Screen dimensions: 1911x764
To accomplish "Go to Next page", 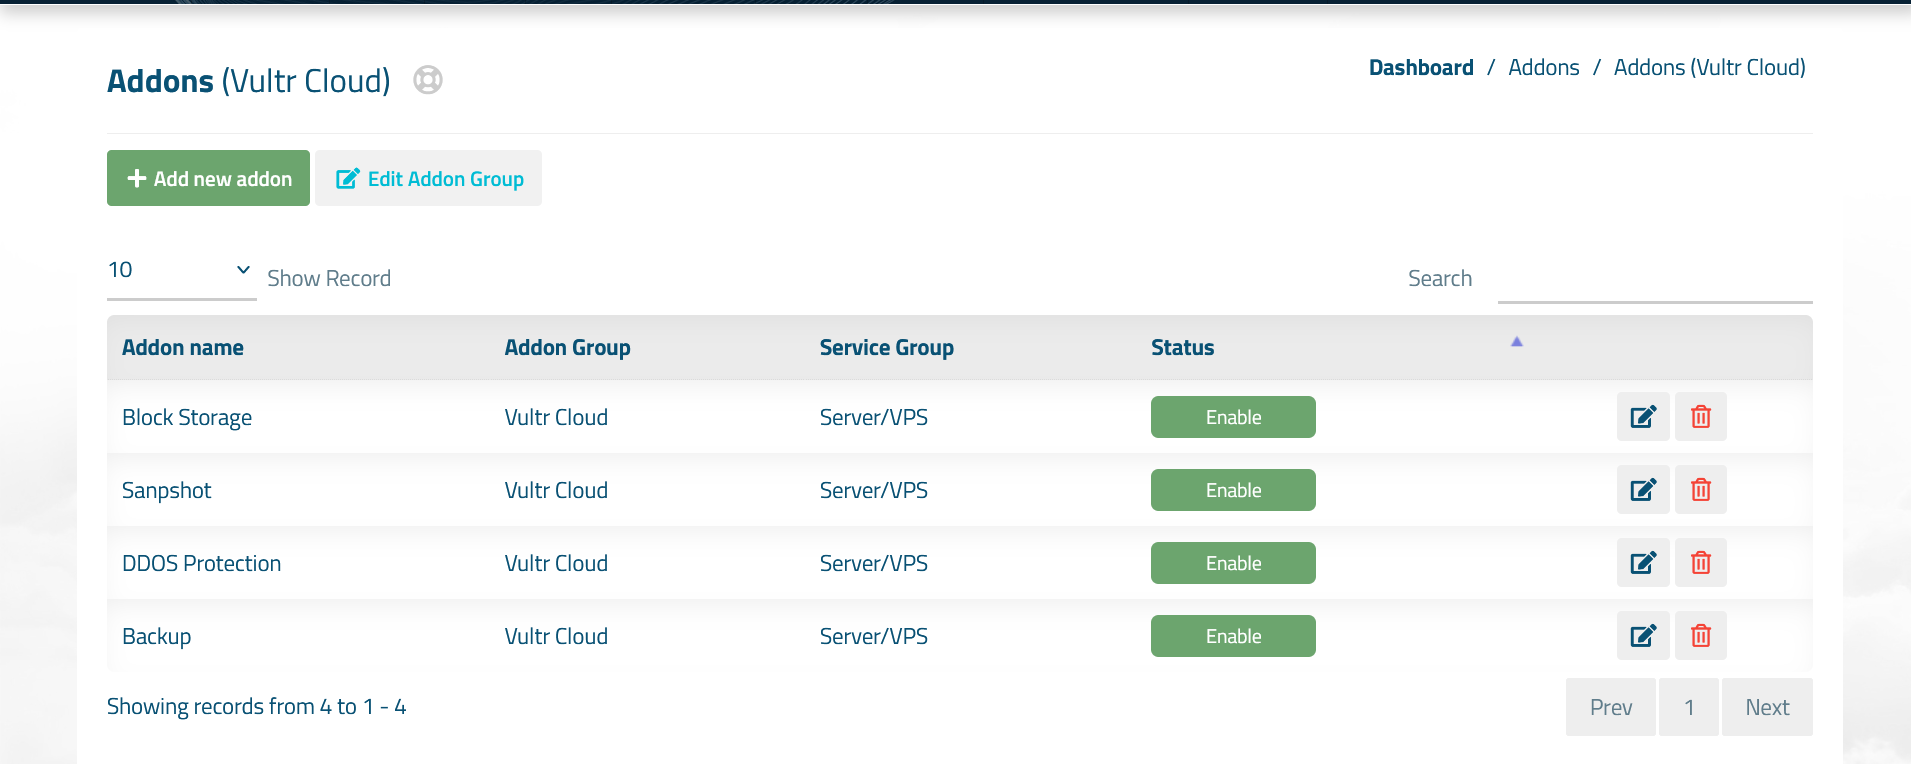I will (x=1767, y=707).
